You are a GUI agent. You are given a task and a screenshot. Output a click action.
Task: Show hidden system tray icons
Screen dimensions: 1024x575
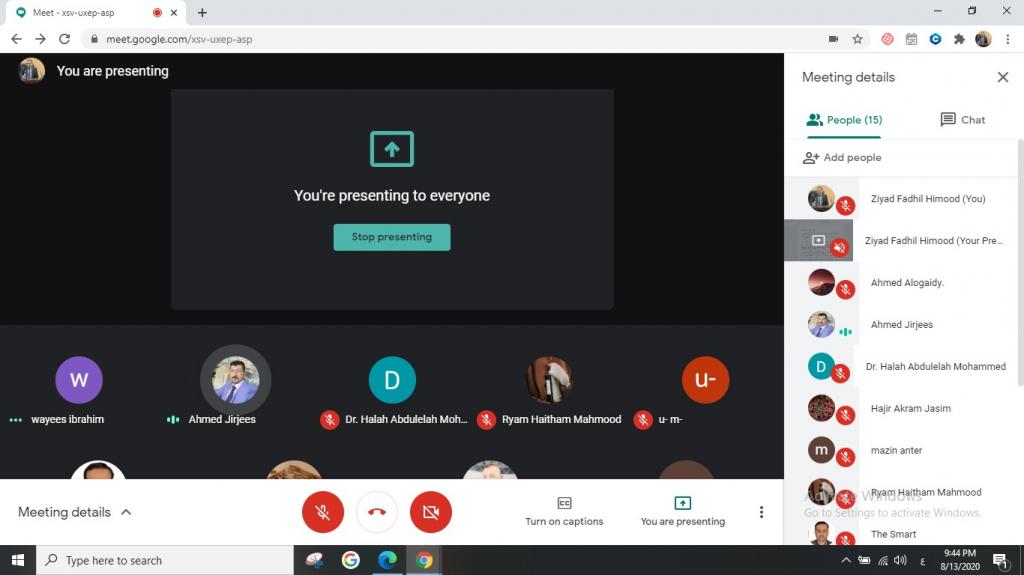[846, 560]
